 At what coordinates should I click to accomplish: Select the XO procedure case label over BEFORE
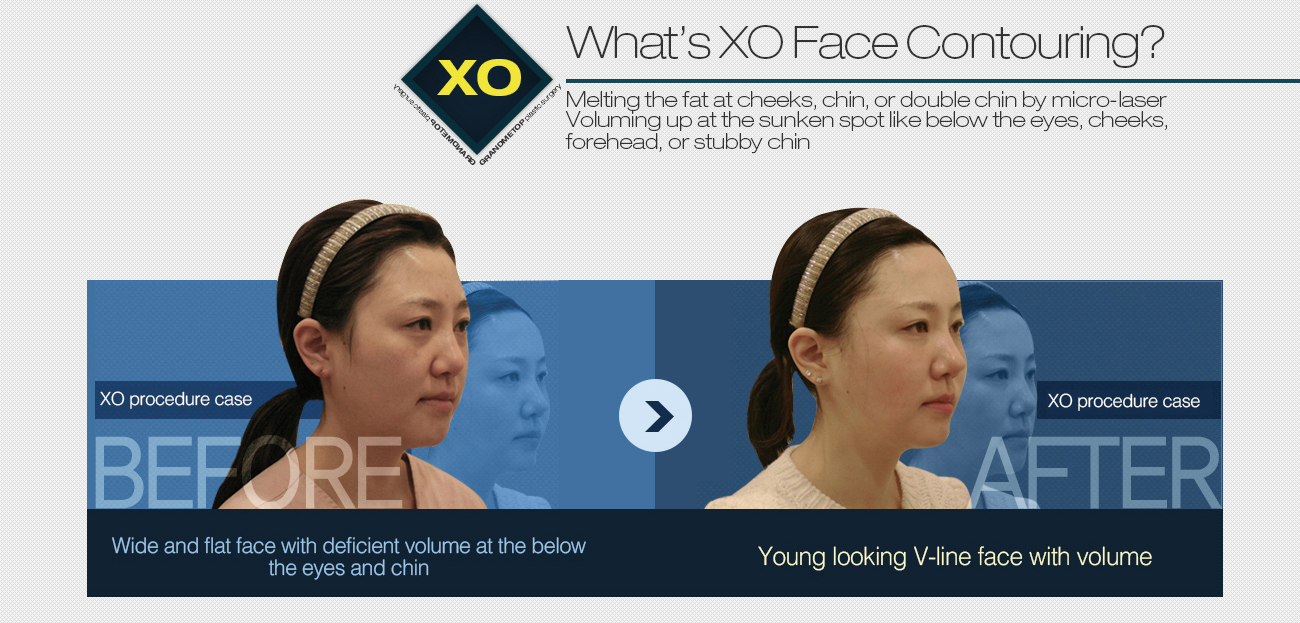pyautogui.click(x=176, y=399)
